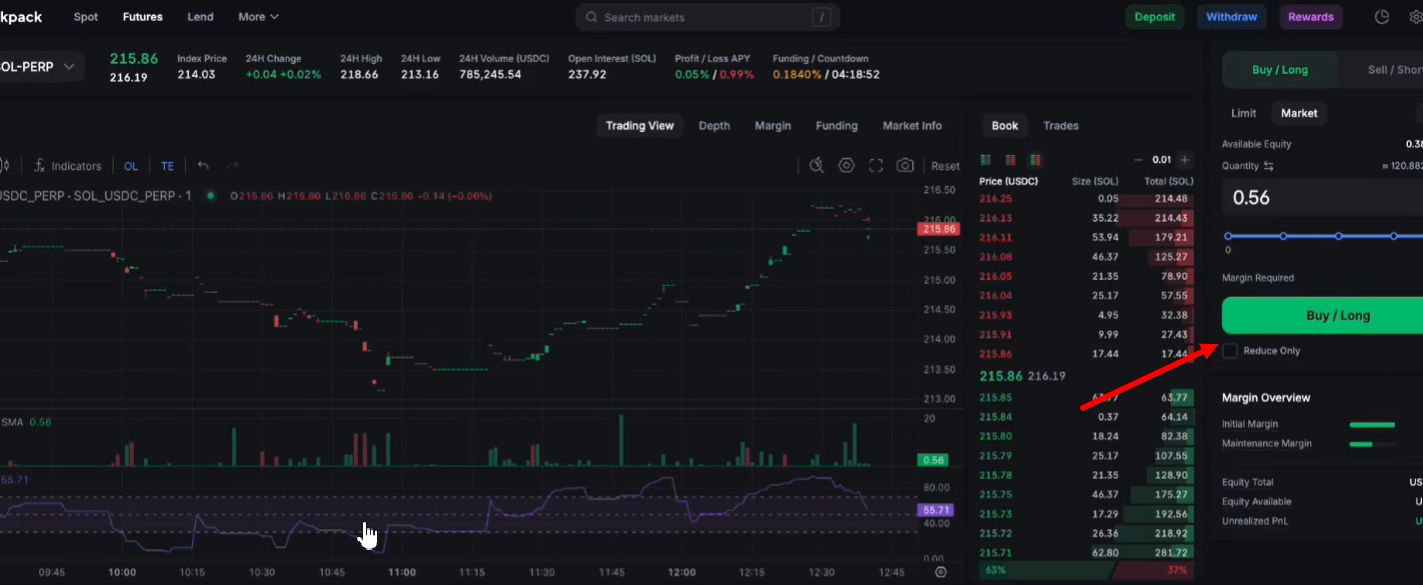Toggle the TE chart option
This screenshot has width=1423, height=585.
167,166
